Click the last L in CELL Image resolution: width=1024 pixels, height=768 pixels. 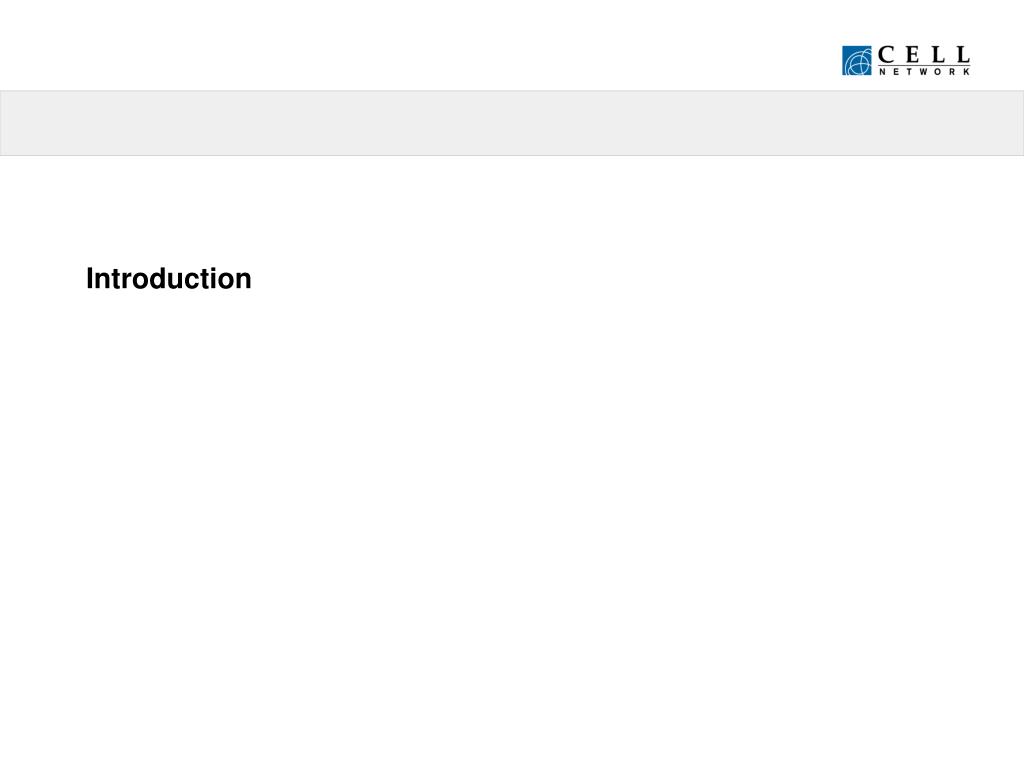coord(964,54)
